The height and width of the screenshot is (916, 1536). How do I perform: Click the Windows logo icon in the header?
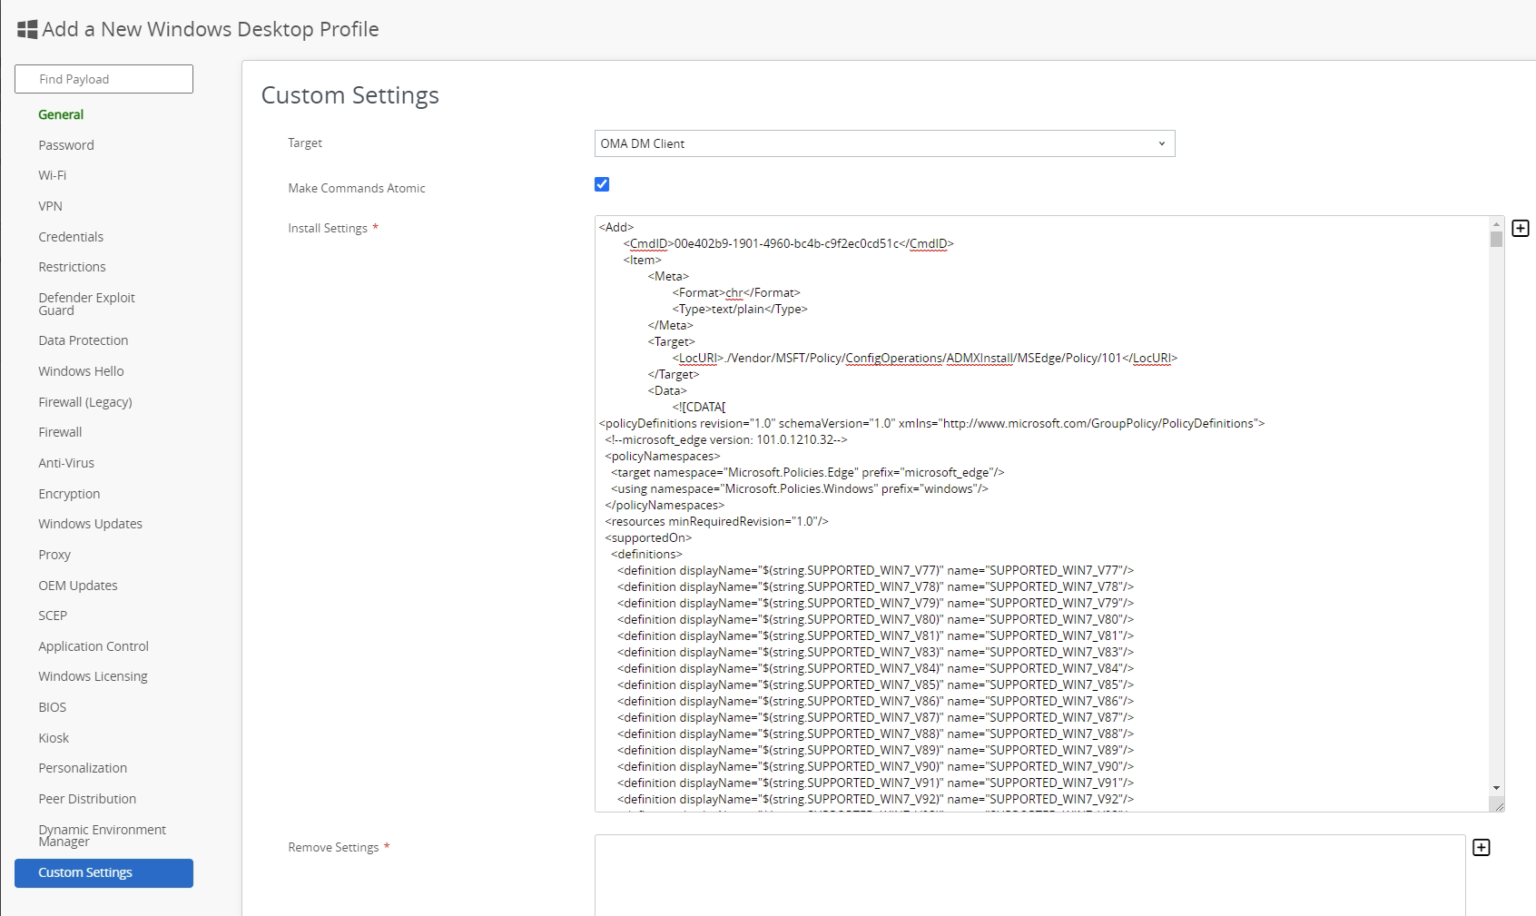pyautogui.click(x=25, y=29)
